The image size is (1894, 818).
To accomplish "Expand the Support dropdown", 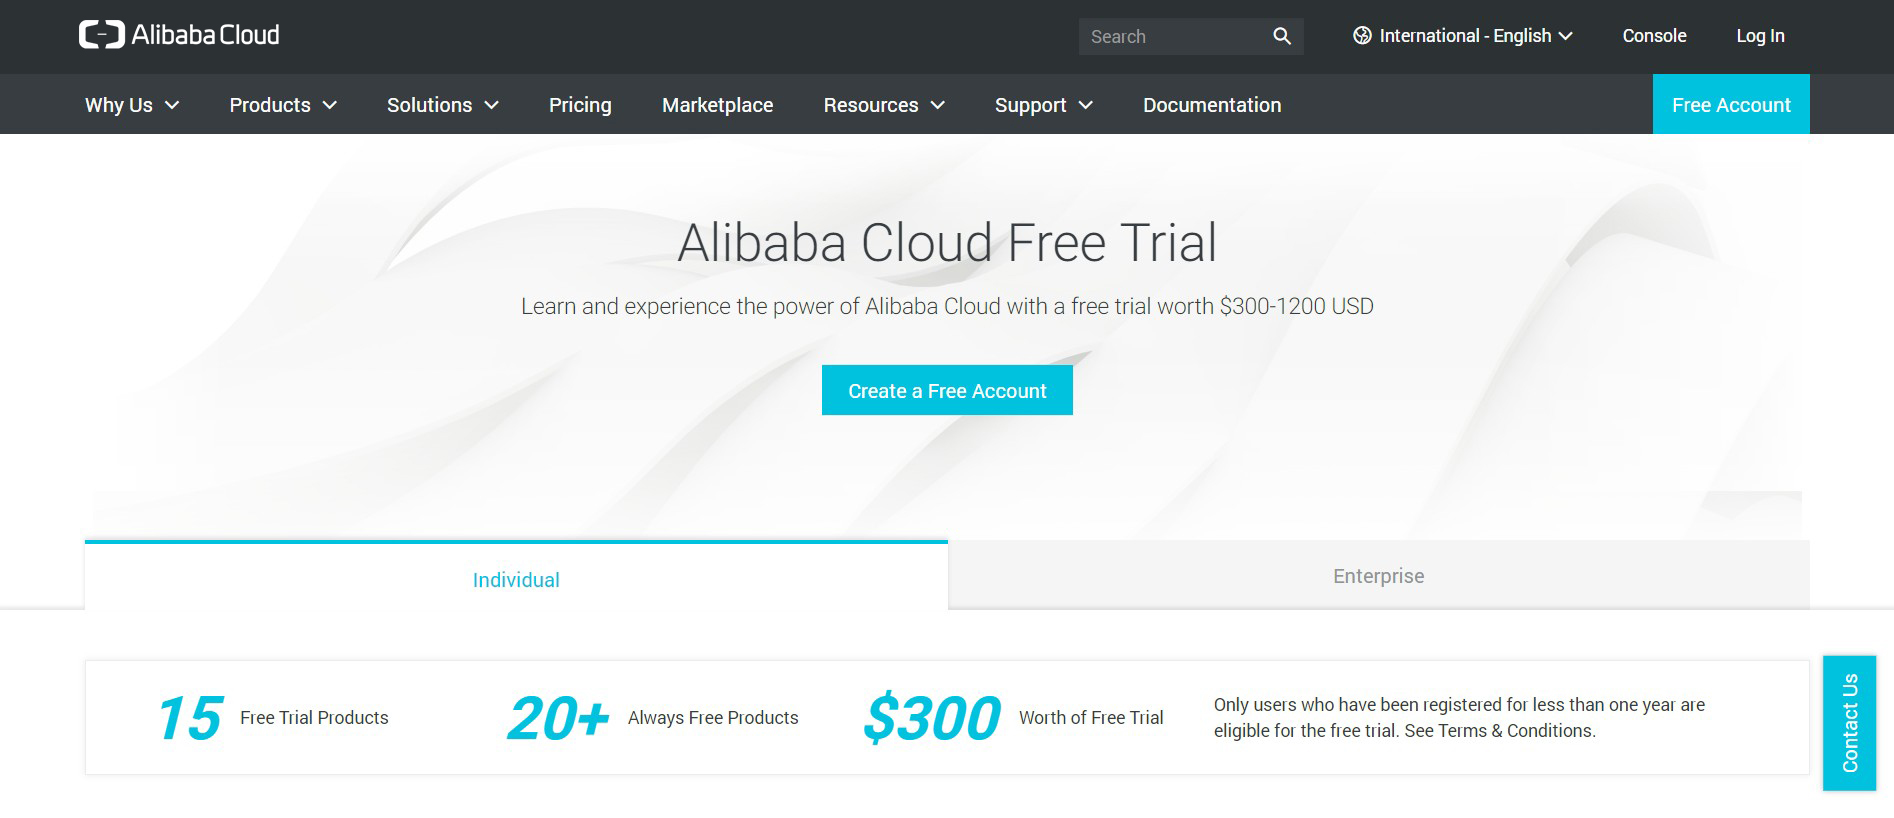I will tap(1043, 105).
